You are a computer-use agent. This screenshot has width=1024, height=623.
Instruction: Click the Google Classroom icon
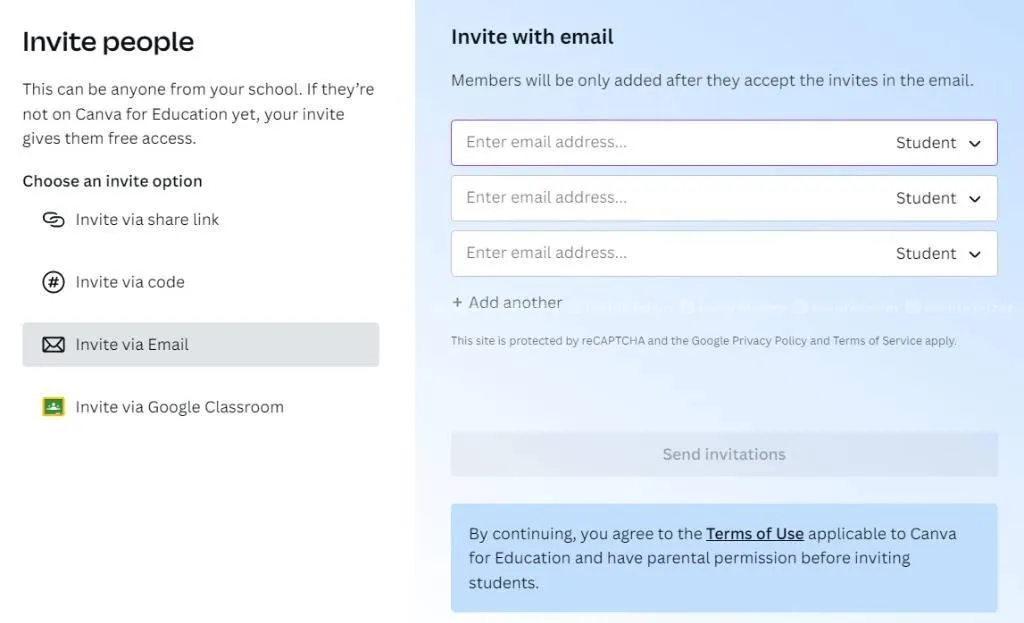tap(53, 407)
